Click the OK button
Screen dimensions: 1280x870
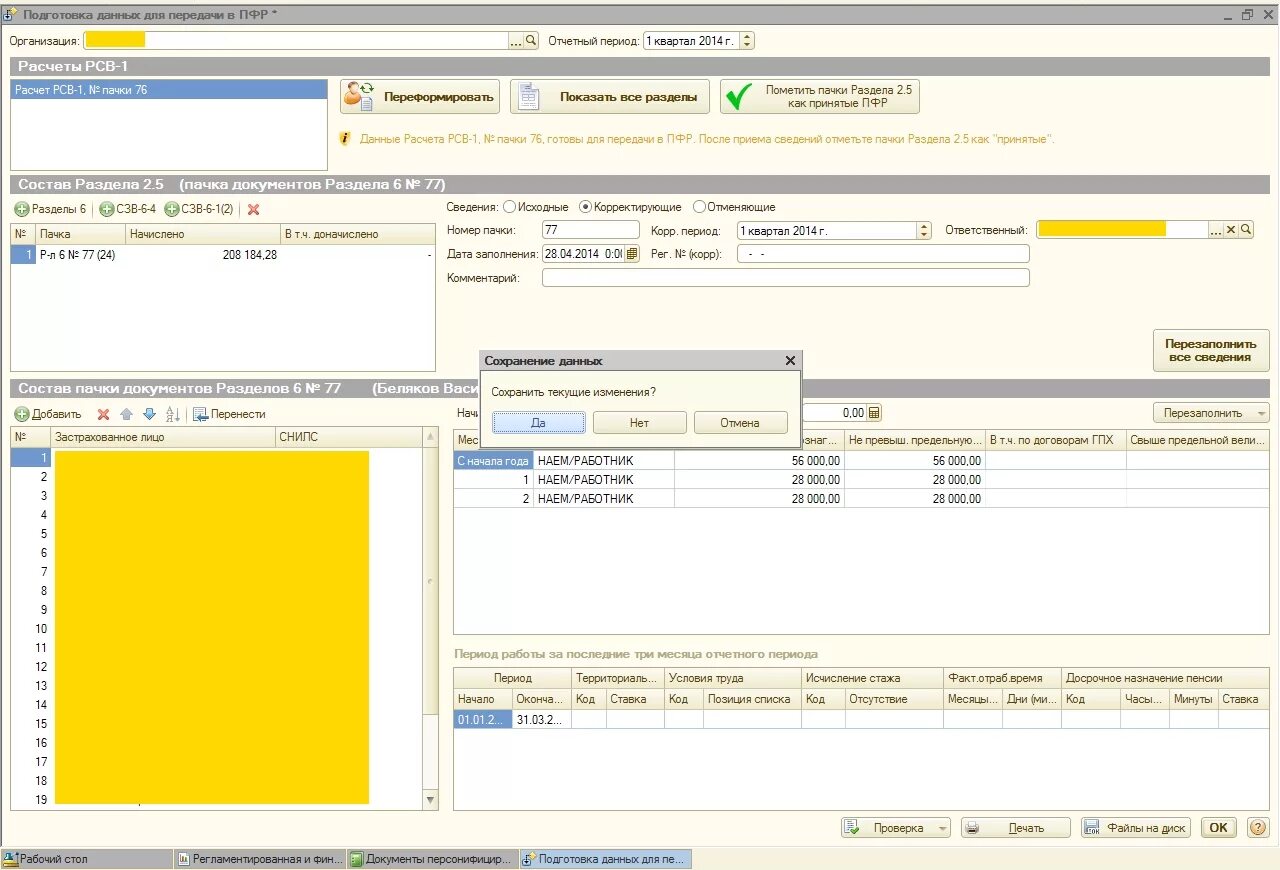[1218, 828]
